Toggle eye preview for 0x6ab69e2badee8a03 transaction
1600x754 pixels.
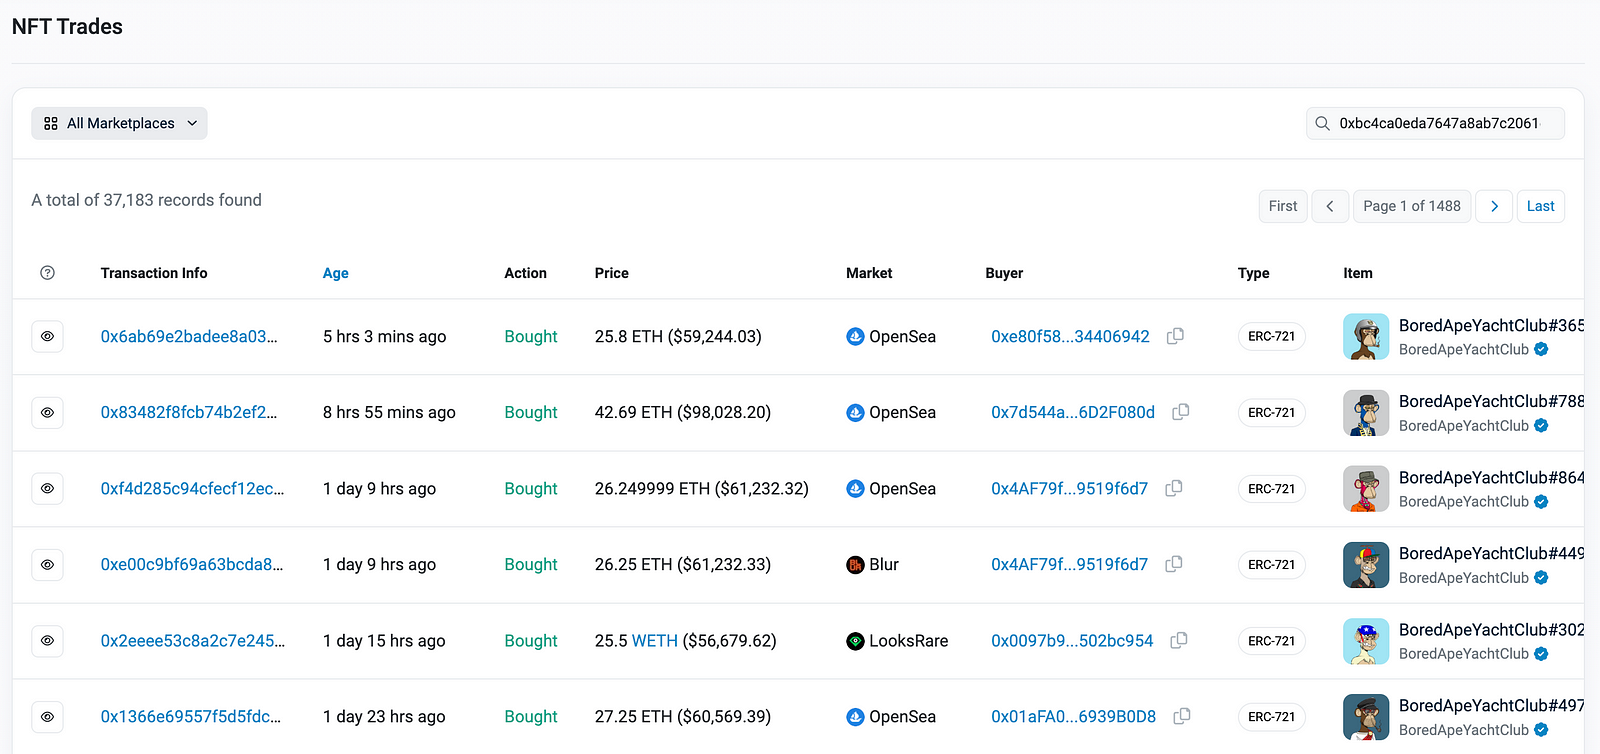pos(47,337)
